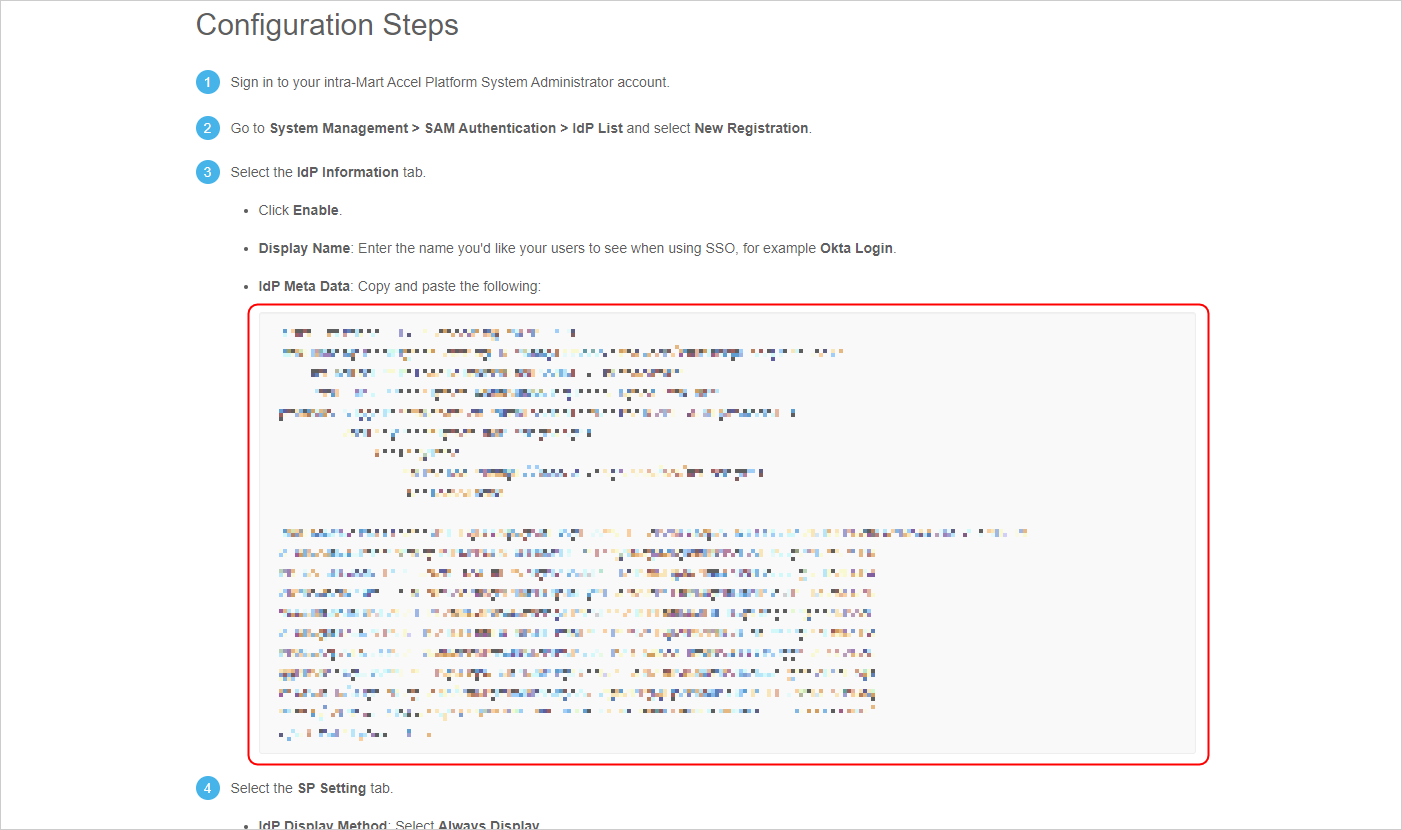Click the Display Name label

[x=304, y=248]
